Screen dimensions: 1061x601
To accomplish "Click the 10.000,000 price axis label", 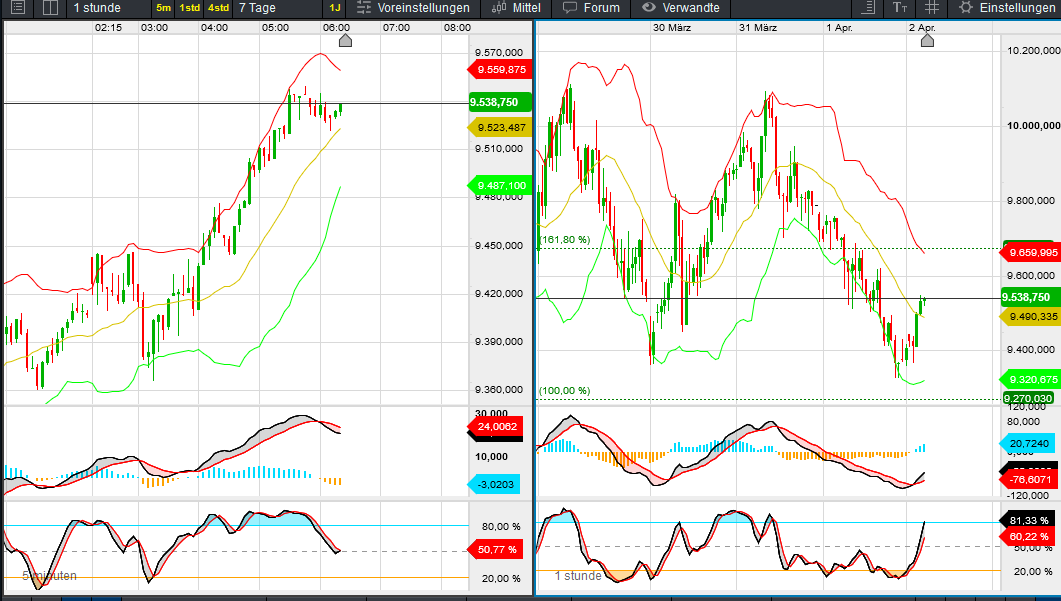I will [x=1033, y=125].
